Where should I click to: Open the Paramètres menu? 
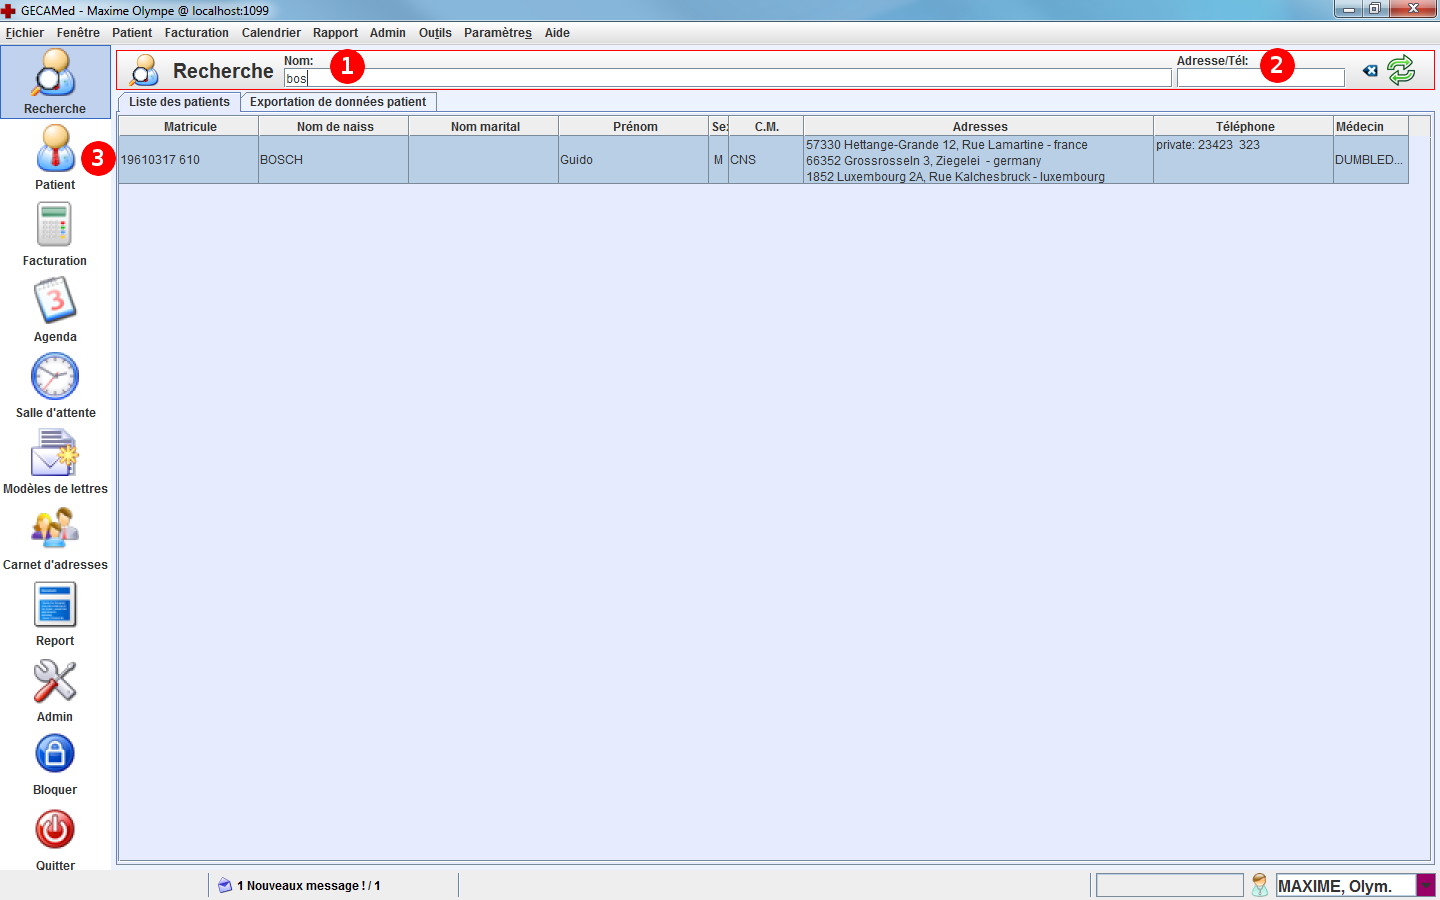click(x=497, y=33)
